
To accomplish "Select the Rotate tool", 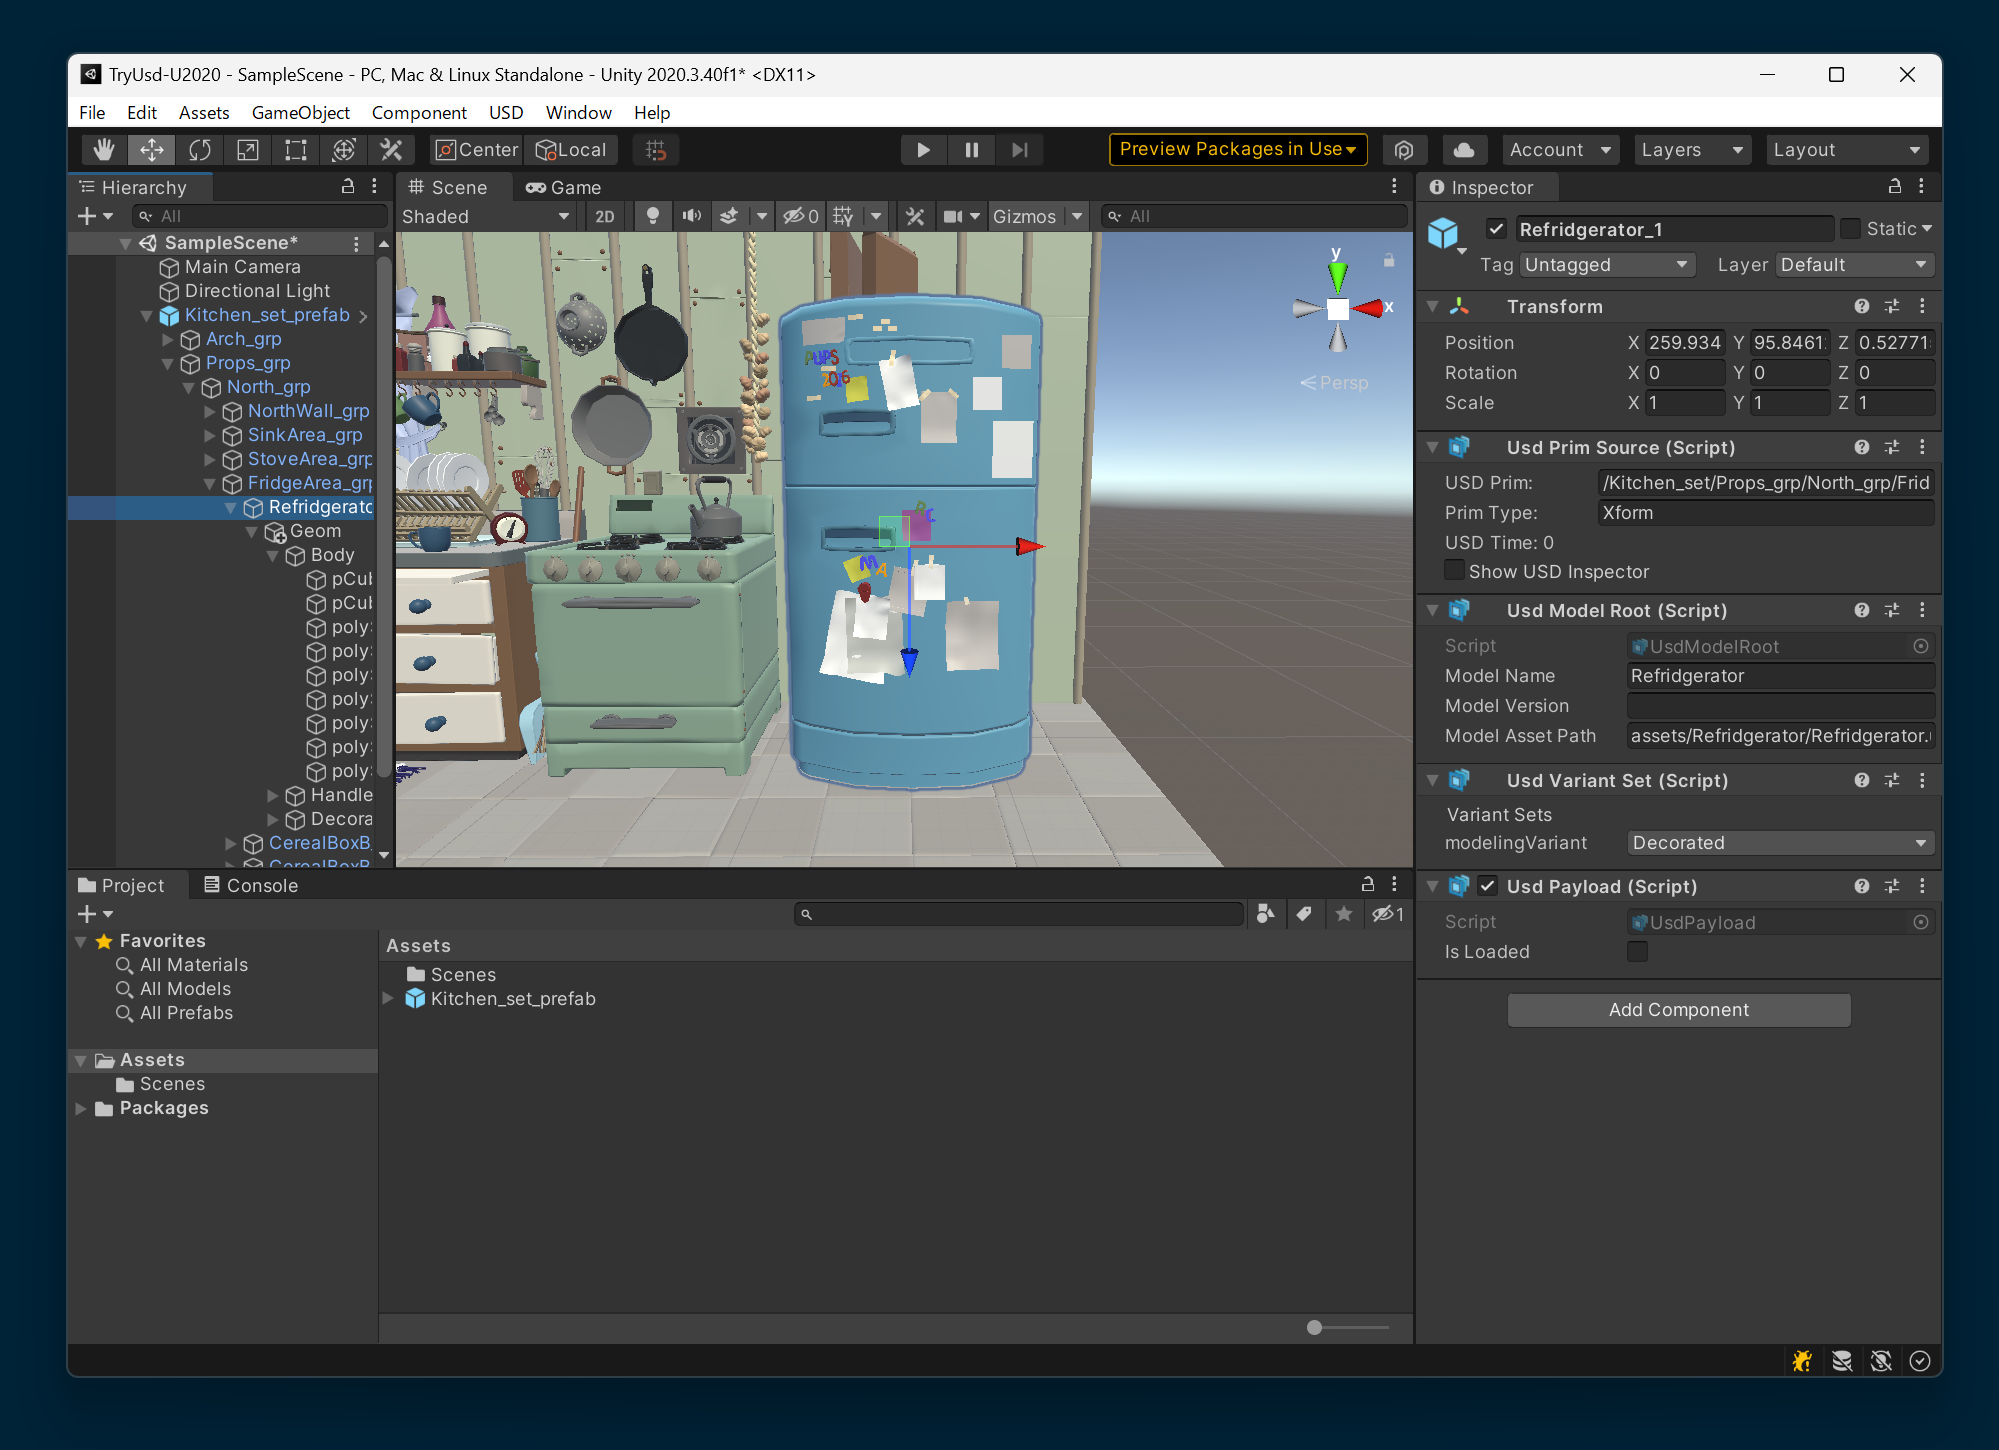I will tap(200, 150).
